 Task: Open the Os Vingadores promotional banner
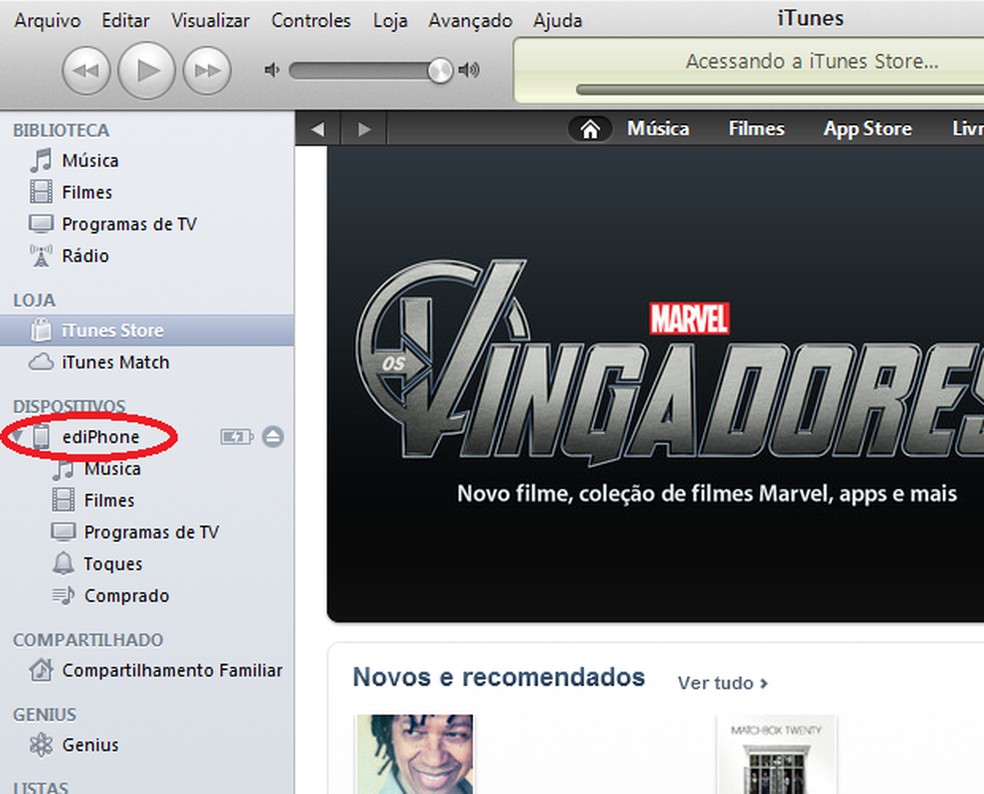click(x=655, y=384)
